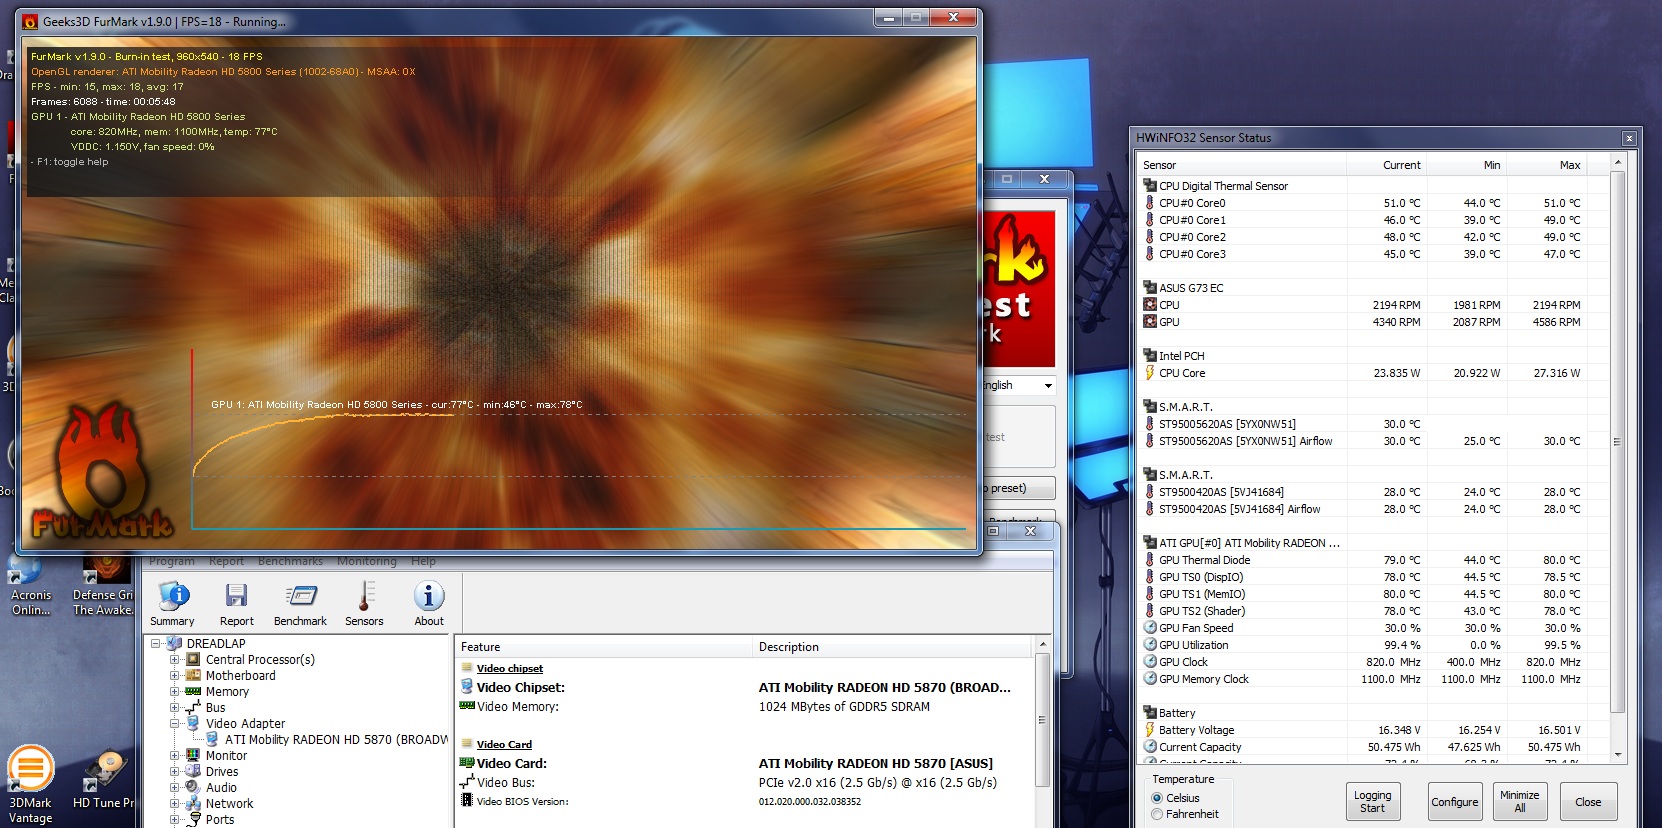Viewport: 1662px width, 828px height.
Task: Select the Monitor tree item
Action: [226, 756]
